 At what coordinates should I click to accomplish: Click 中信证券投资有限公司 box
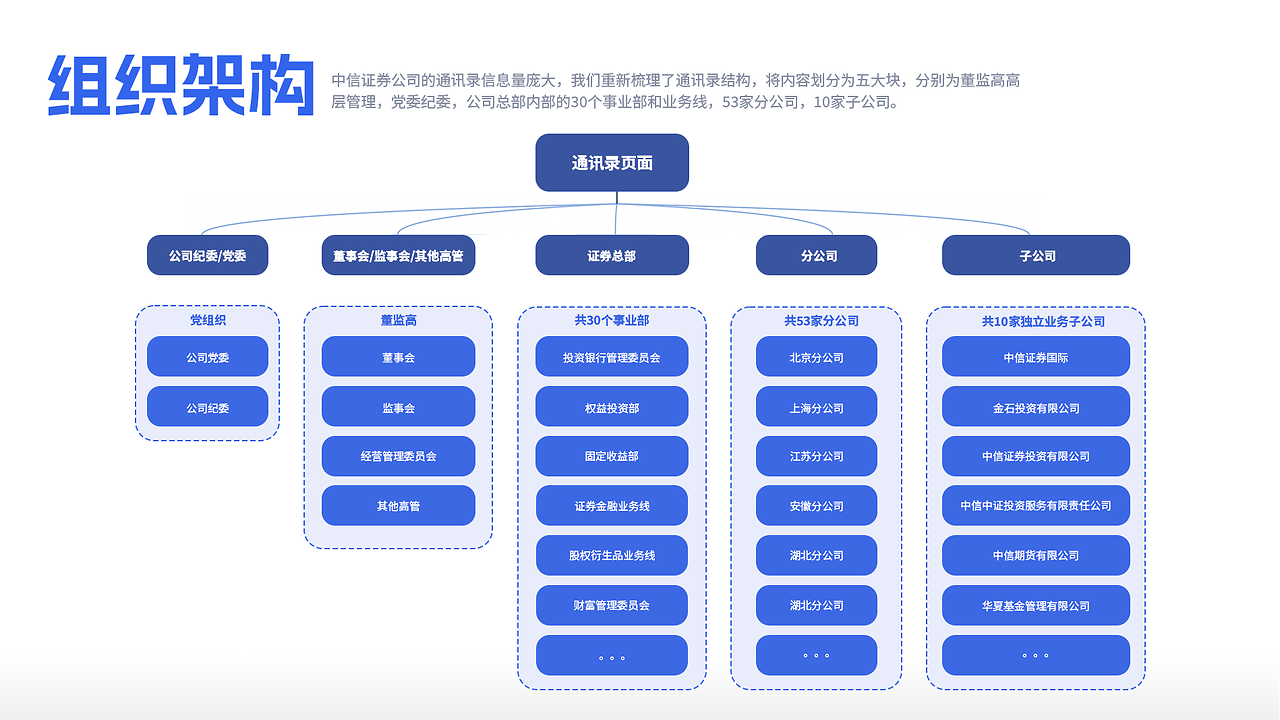[1036, 456]
